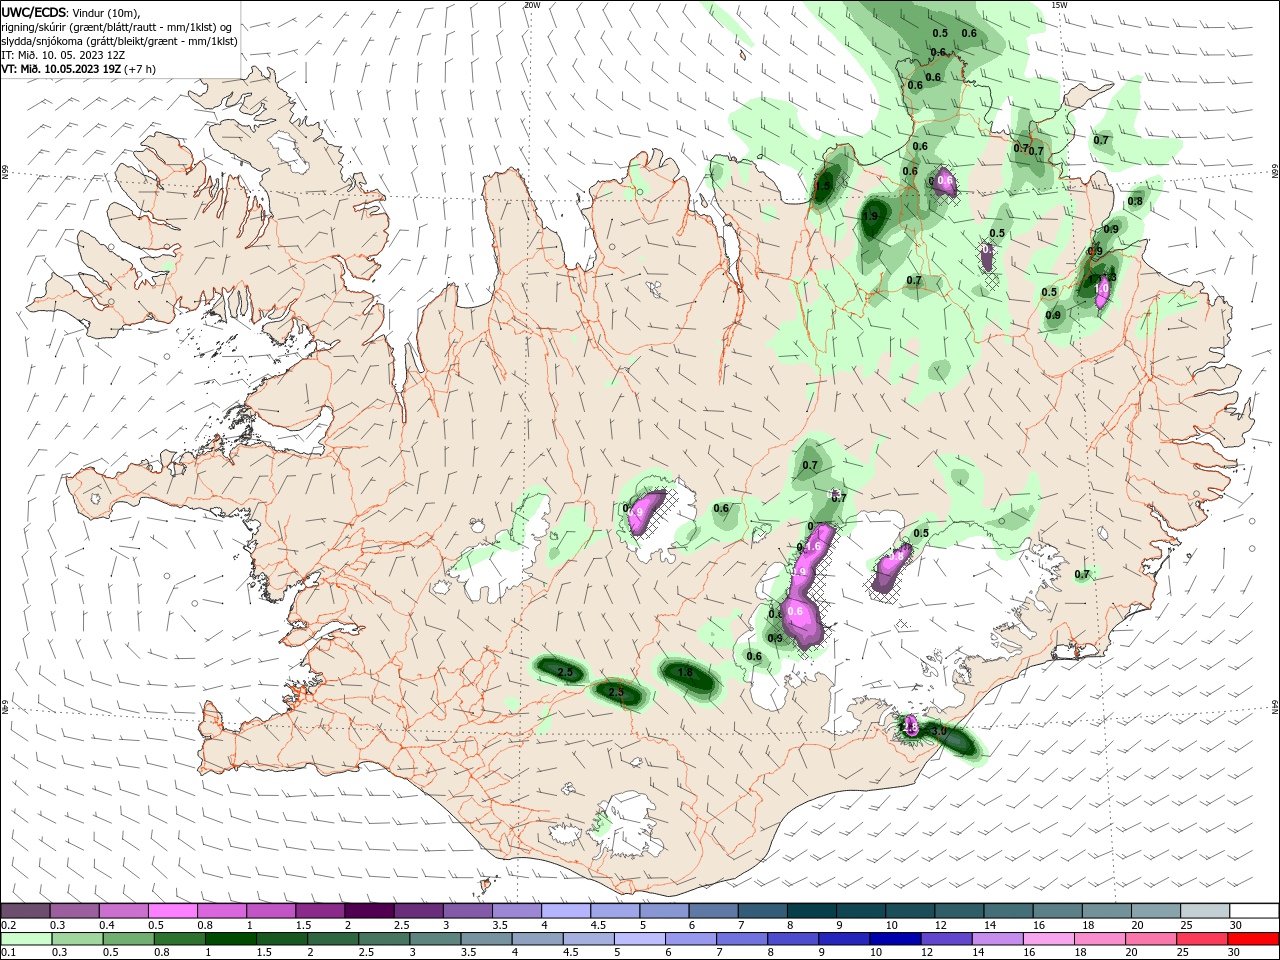The height and width of the screenshot is (960, 1280).
Task: Pick the darkest purple swatch between 2 and 2.5
Action: [368, 911]
